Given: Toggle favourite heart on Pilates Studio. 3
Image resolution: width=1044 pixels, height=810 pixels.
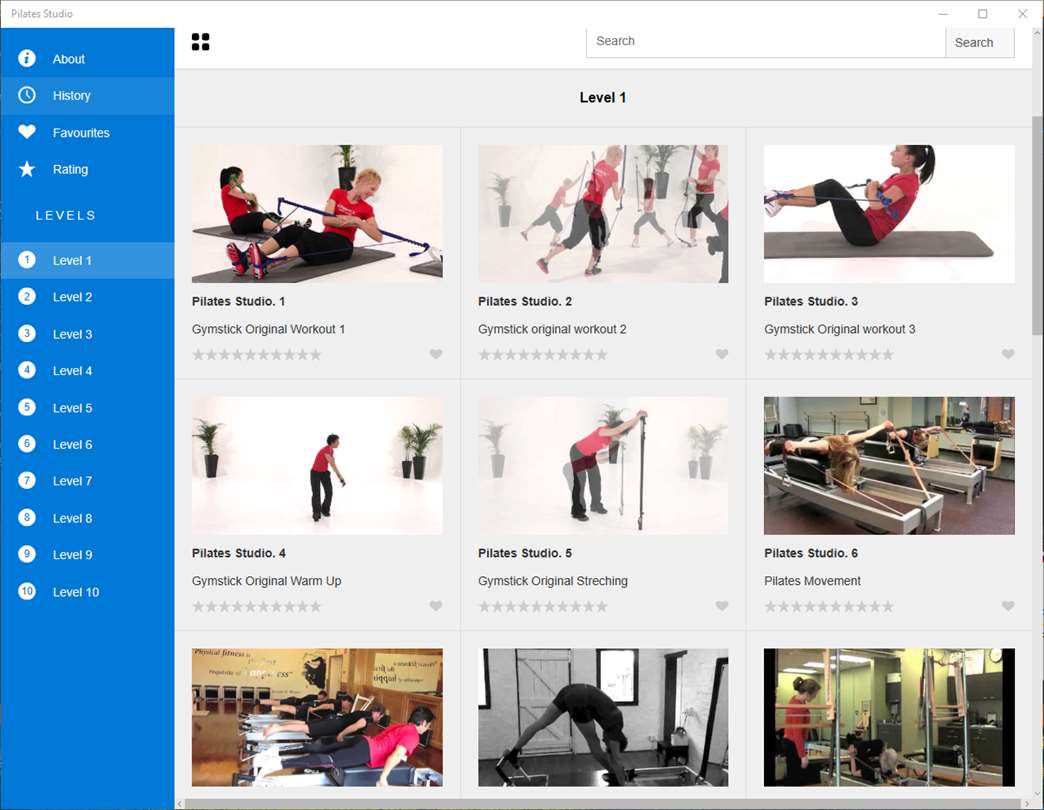Looking at the screenshot, I should point(1008,354).
